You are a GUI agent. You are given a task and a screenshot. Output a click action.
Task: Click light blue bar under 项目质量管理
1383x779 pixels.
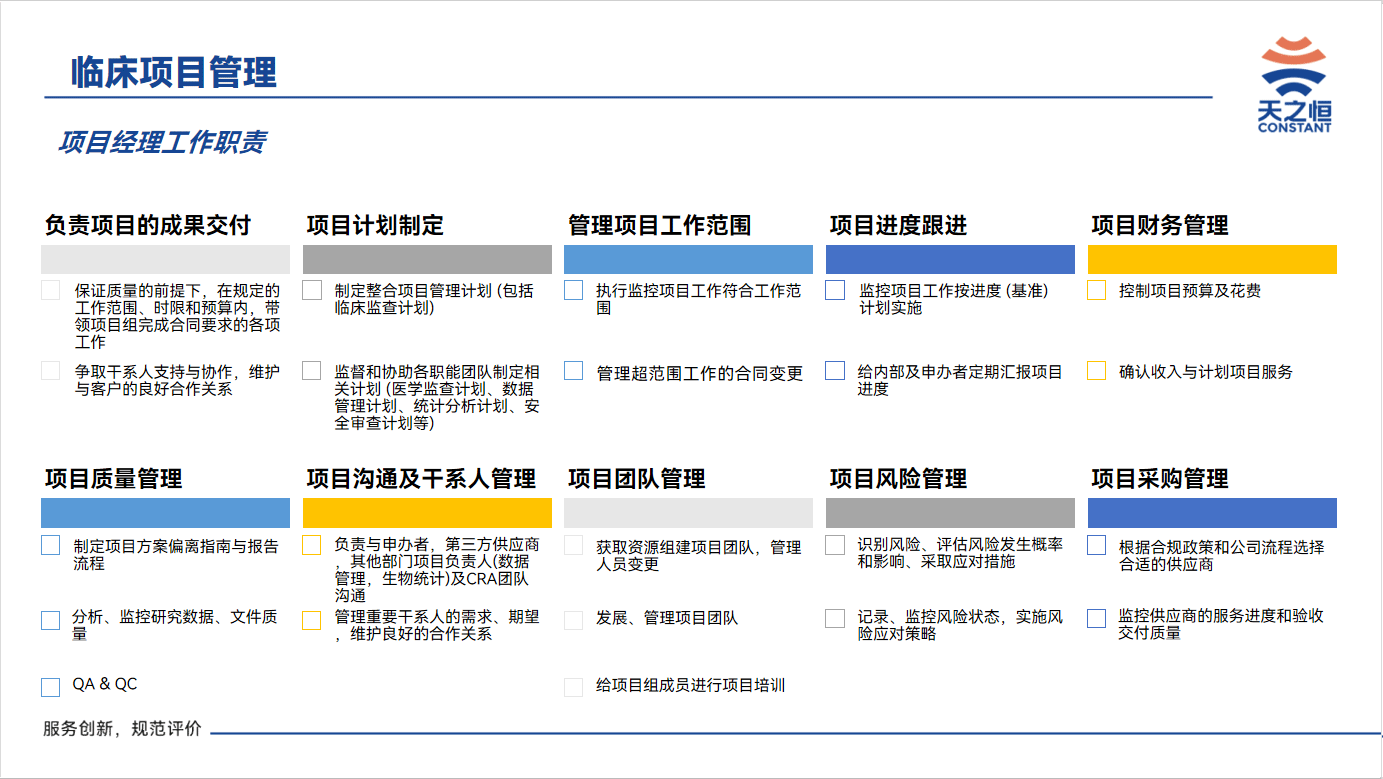(165, 513)
